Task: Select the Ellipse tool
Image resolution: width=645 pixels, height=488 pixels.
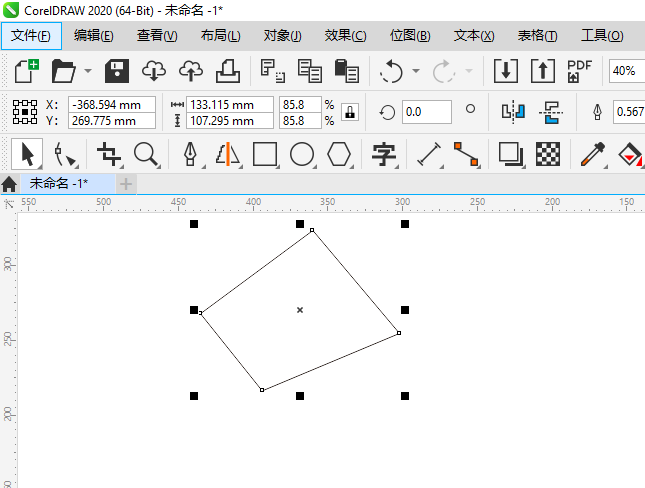Action: tap(302, 154)
